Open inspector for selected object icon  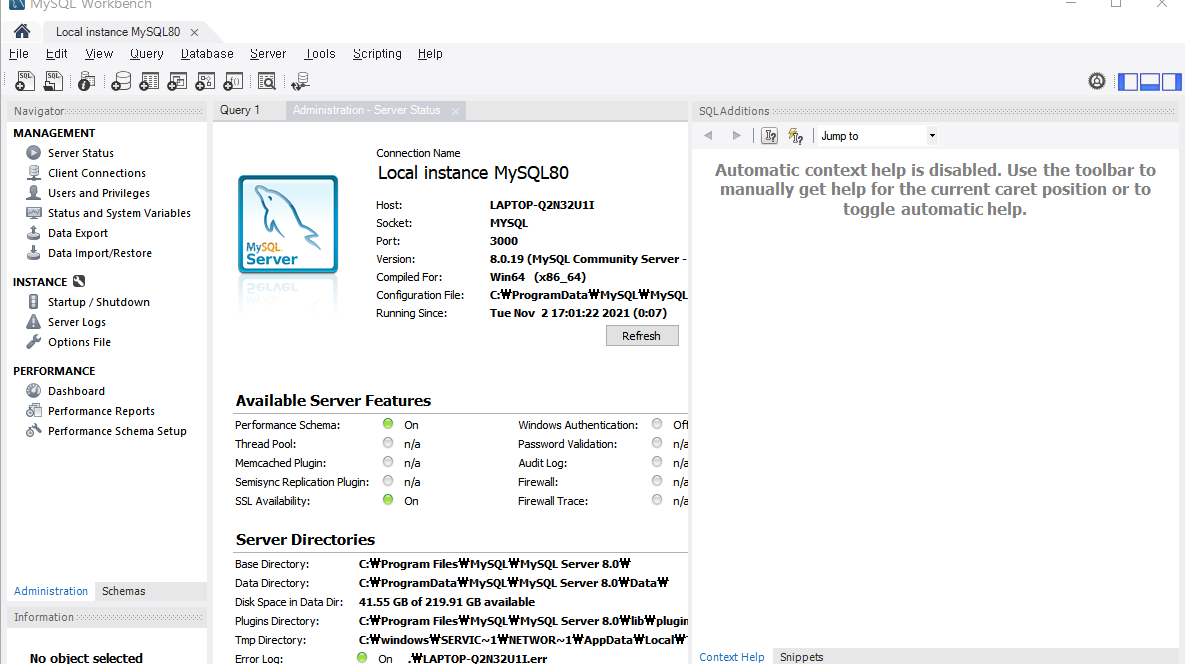[x=86, y=81]
